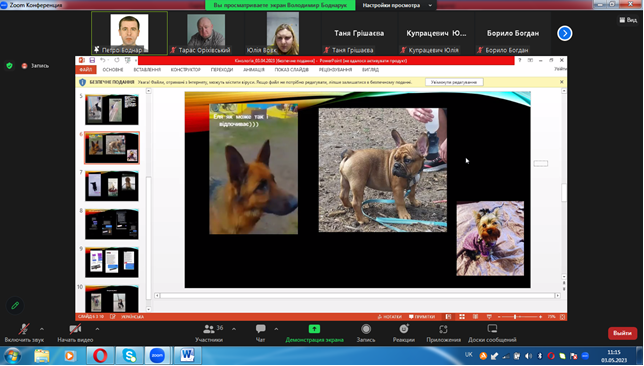Click the green pencil annotate icon

[x=15, y=305]
